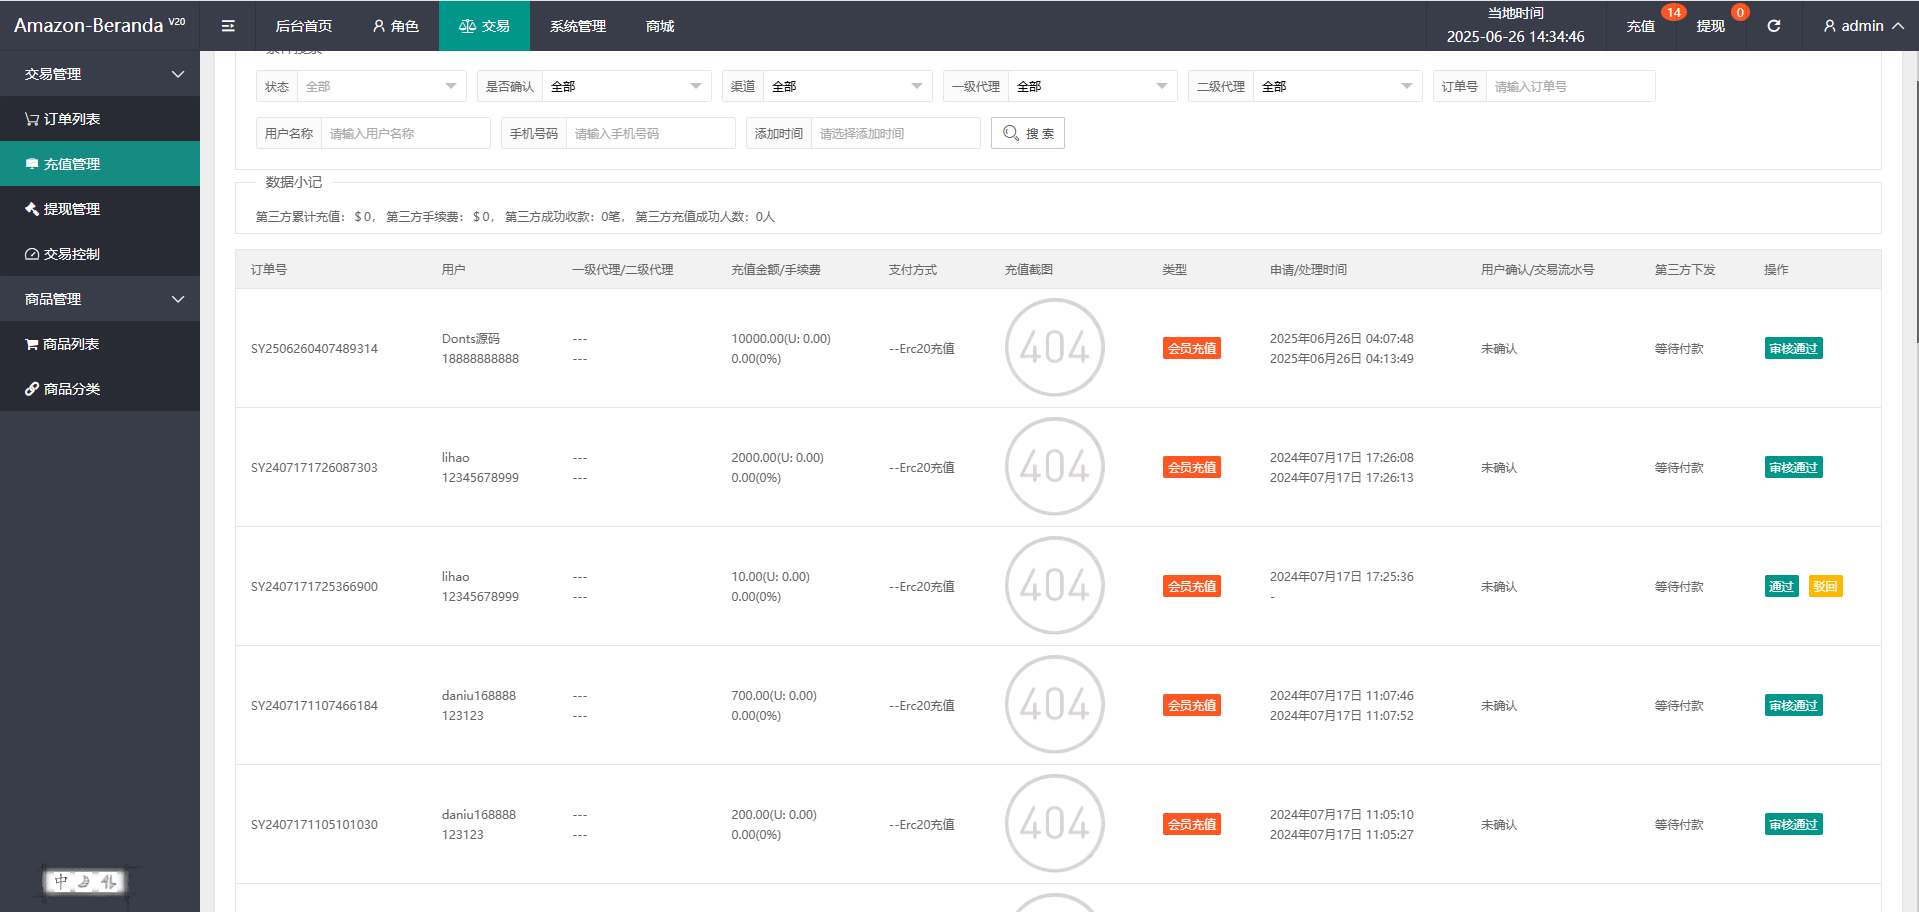The width and height of the screenshot is (1919, 912).
Task: Click the refresh icon in top bar
Action: pyautogui.click(x=1774, y=26)
